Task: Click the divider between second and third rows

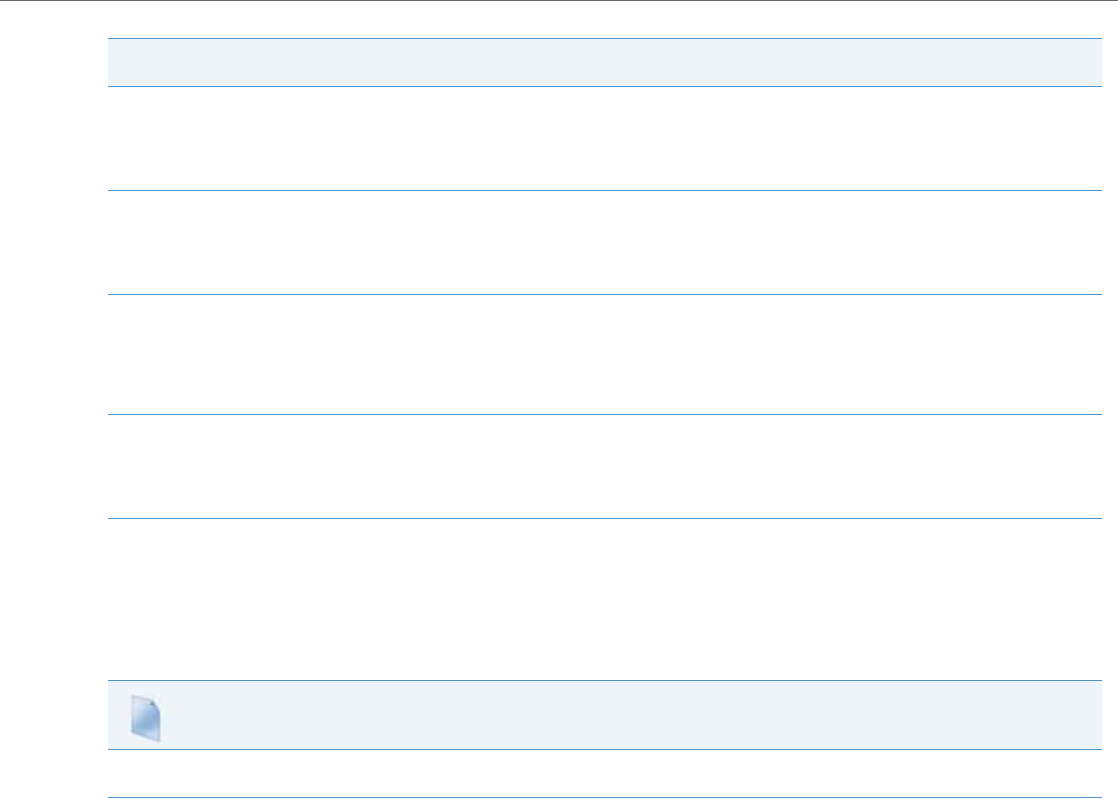Action: (x=598, y=294)
